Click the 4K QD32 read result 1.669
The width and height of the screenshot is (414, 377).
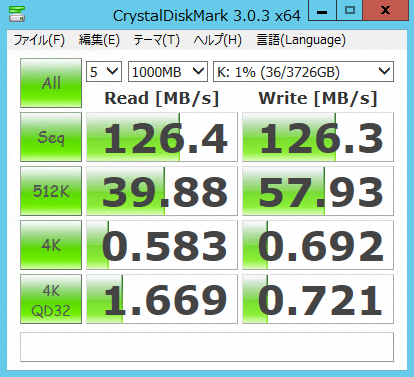pos(162,299)
